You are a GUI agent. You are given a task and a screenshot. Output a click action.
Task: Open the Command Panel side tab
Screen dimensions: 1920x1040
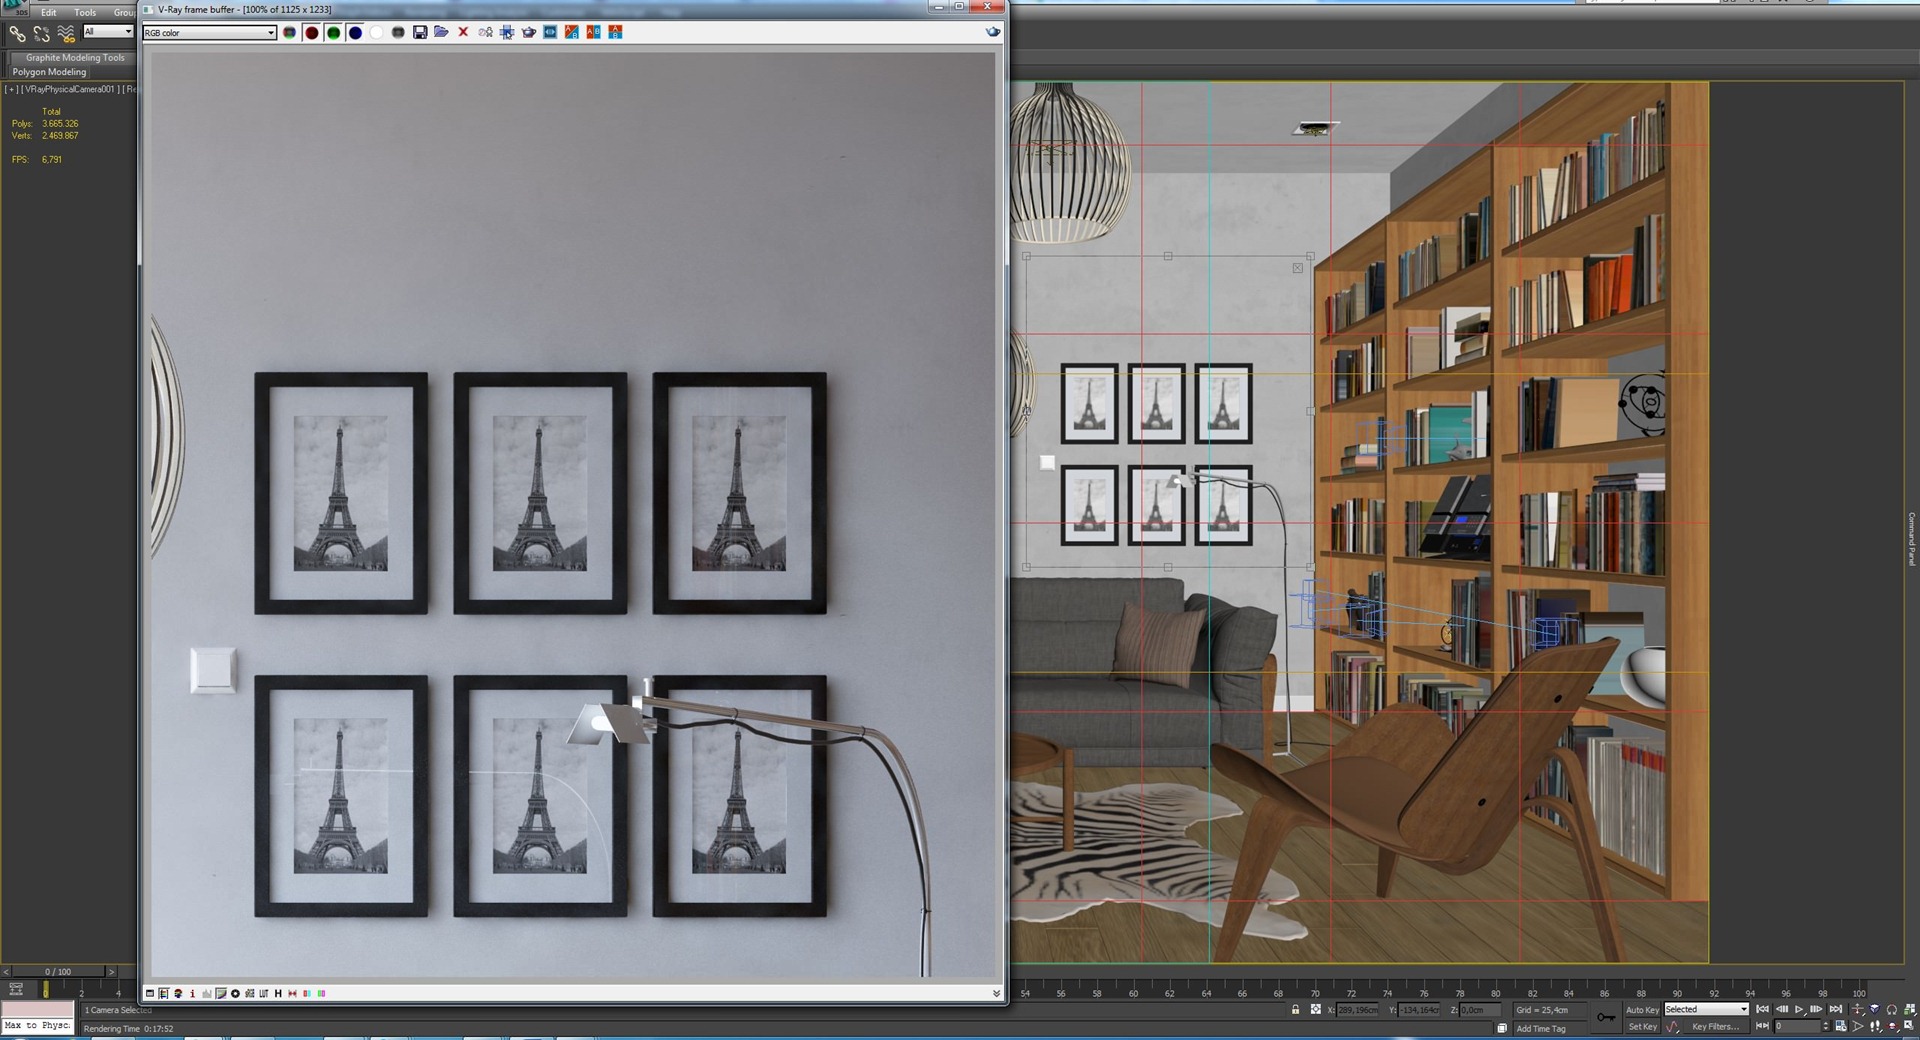point(1911,539)
